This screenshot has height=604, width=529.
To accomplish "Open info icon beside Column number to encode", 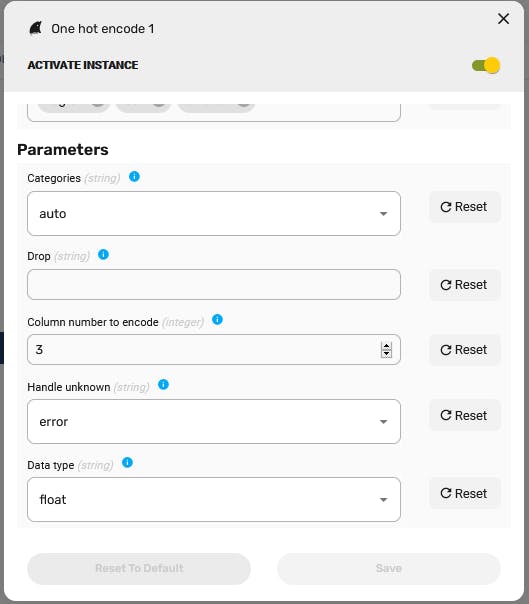I will tap(217, 320).
